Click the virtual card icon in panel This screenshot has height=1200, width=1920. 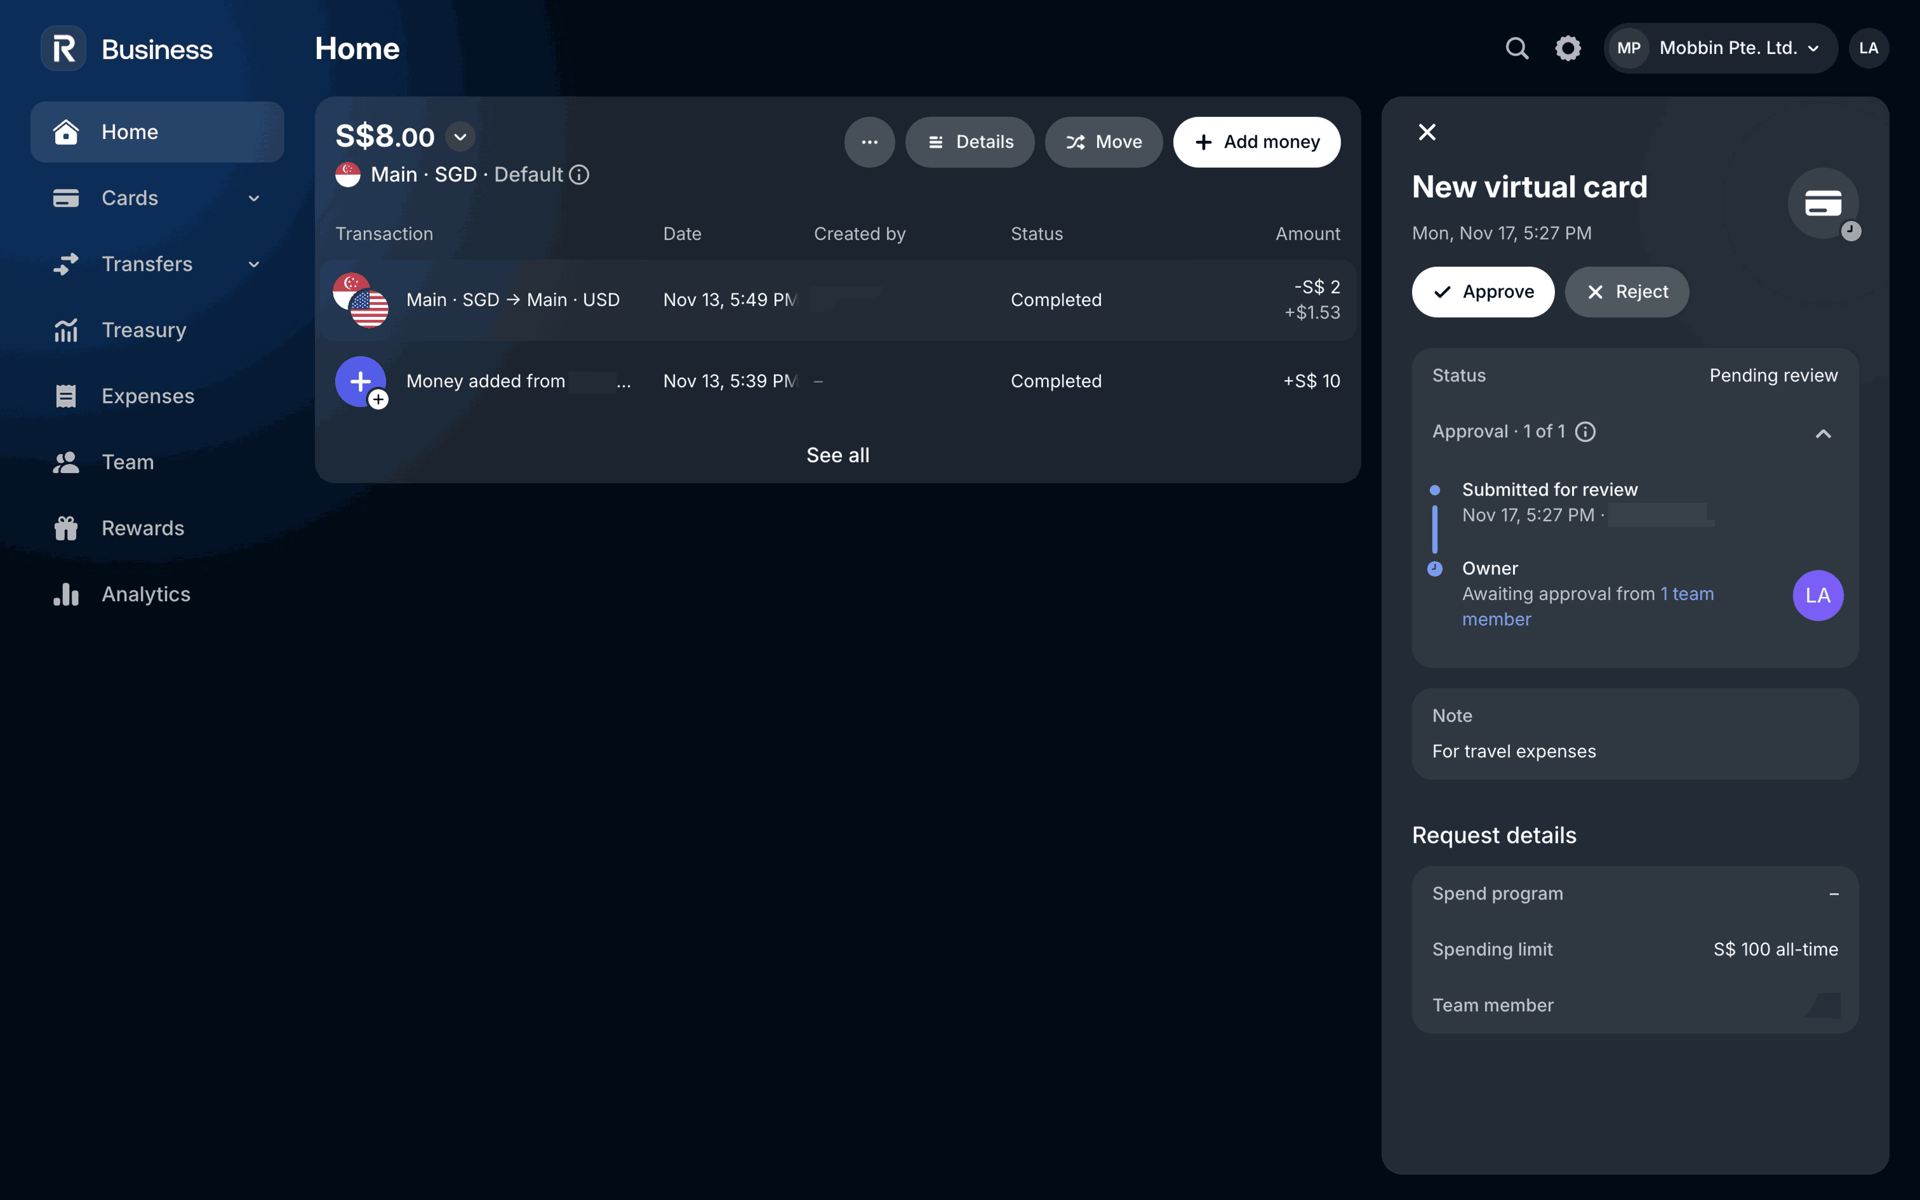click(x=1823, y=204)
